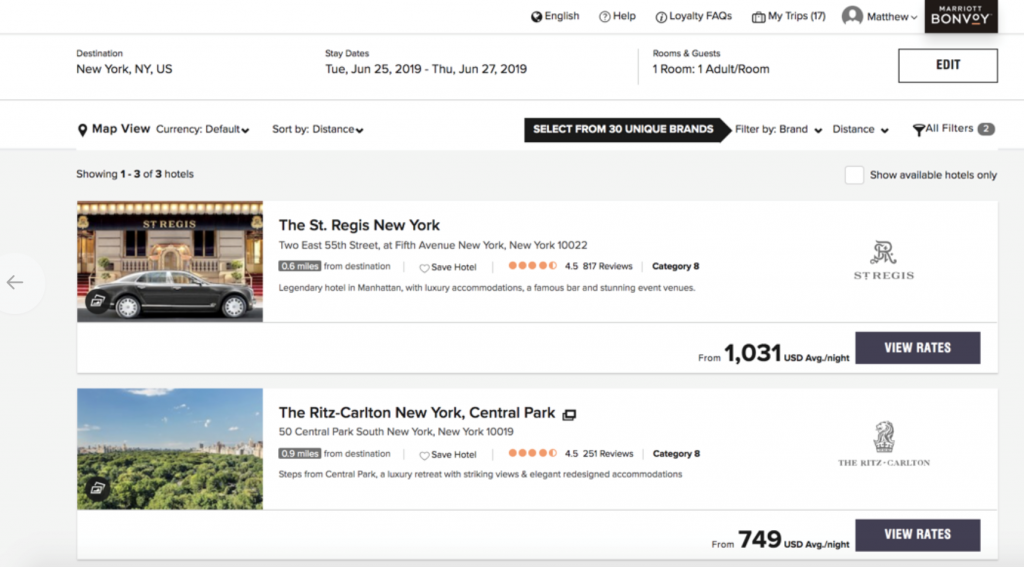Expand the Filter by: Brand dropdown
This screenshot has width=1024, height=567.
(778, 129)
